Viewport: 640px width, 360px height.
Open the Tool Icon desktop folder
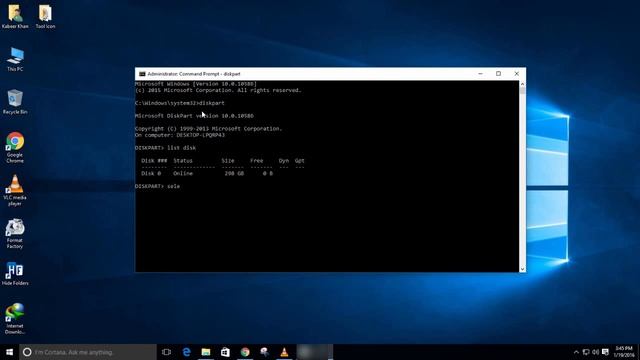click(45, 16)
